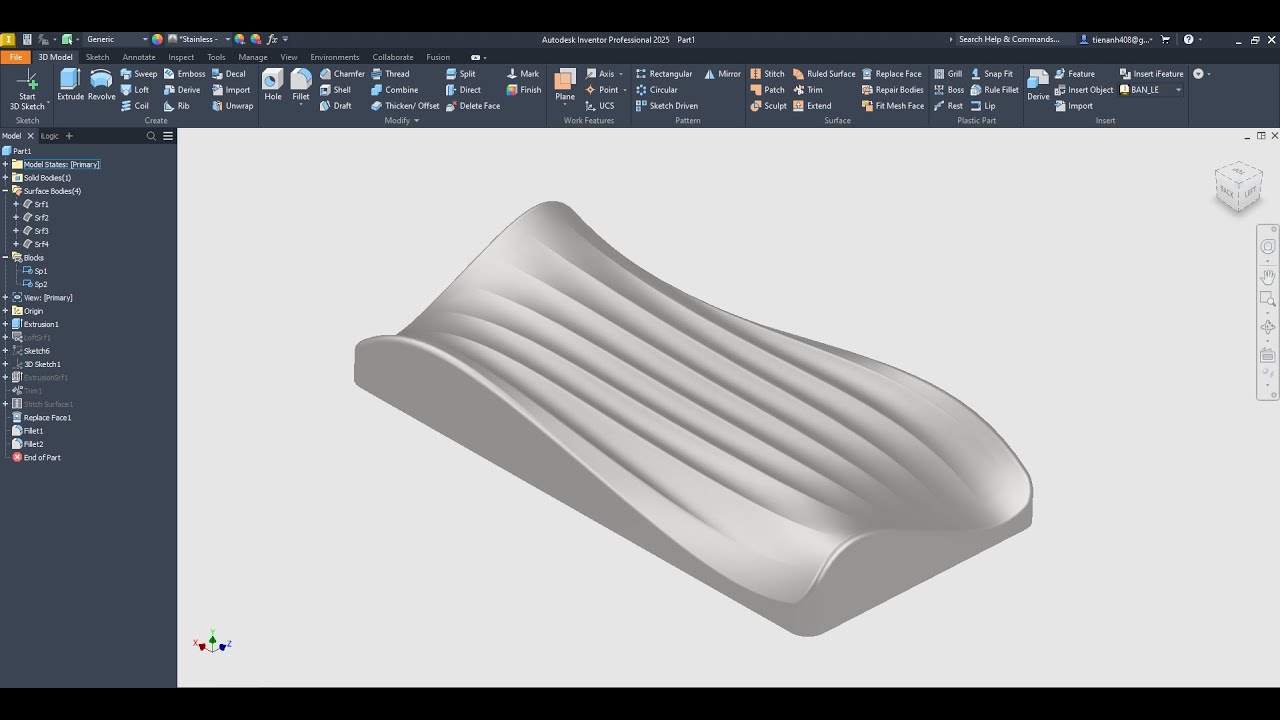Image resolution: width=1280 pixels, height=720 pixels.
Task: Expand the Srf1 surface node
Action: [x=16, y=204]
